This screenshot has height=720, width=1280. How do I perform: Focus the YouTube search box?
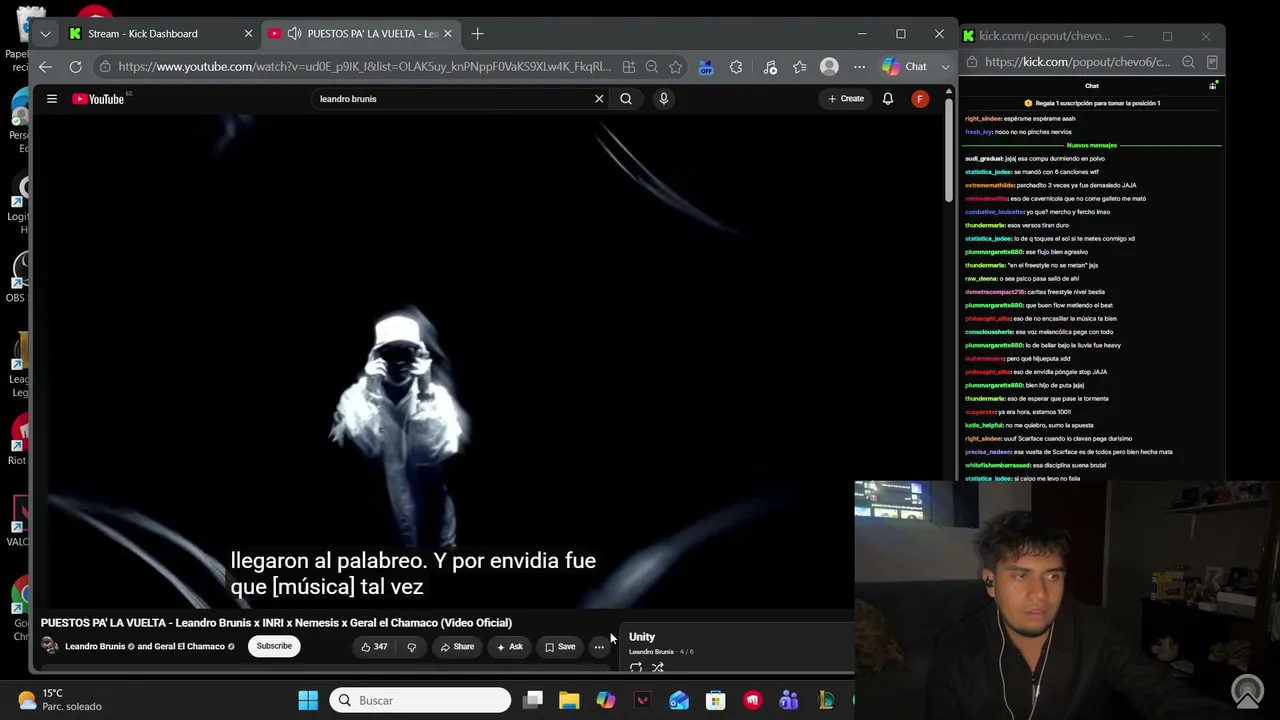453,99
